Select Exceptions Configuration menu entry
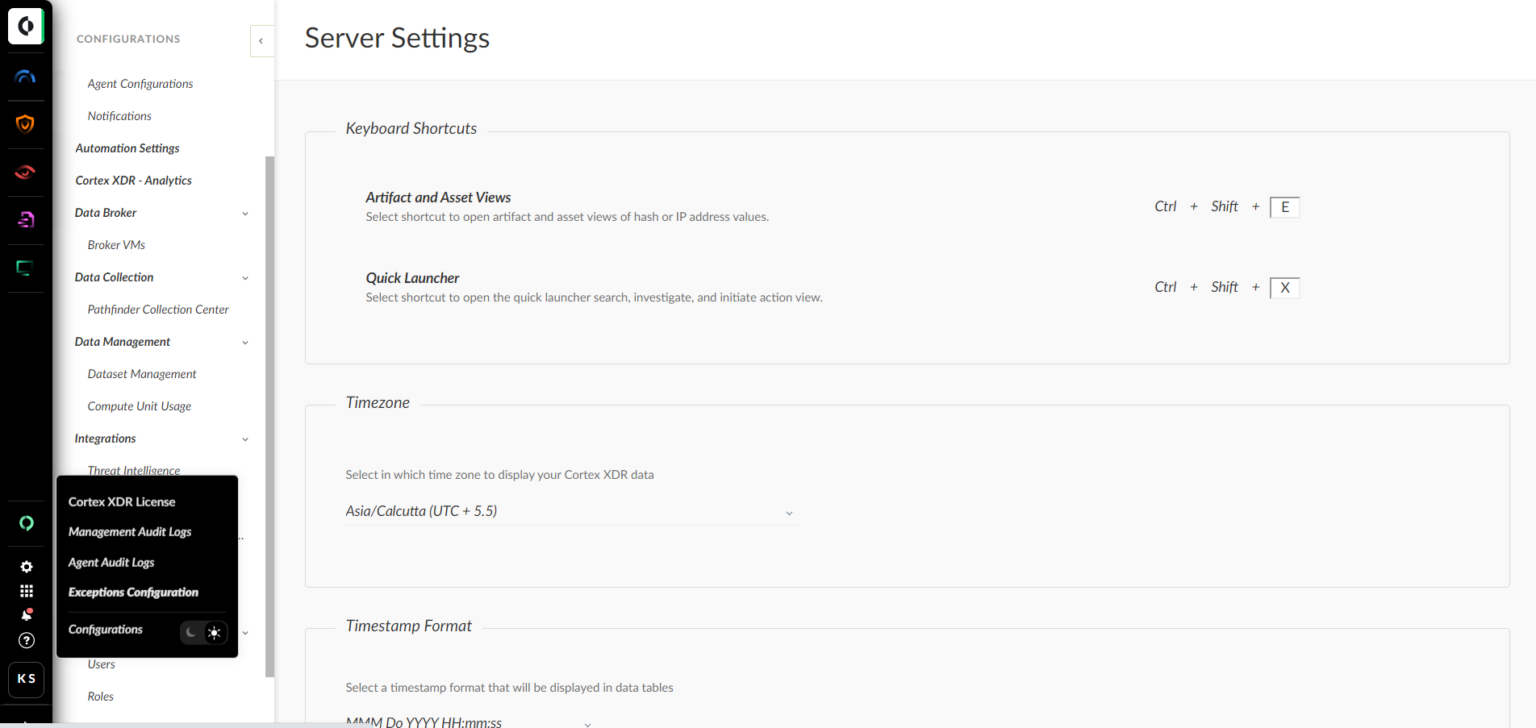The height and width of the screenshot is (728, 1536). coord(133,592)
